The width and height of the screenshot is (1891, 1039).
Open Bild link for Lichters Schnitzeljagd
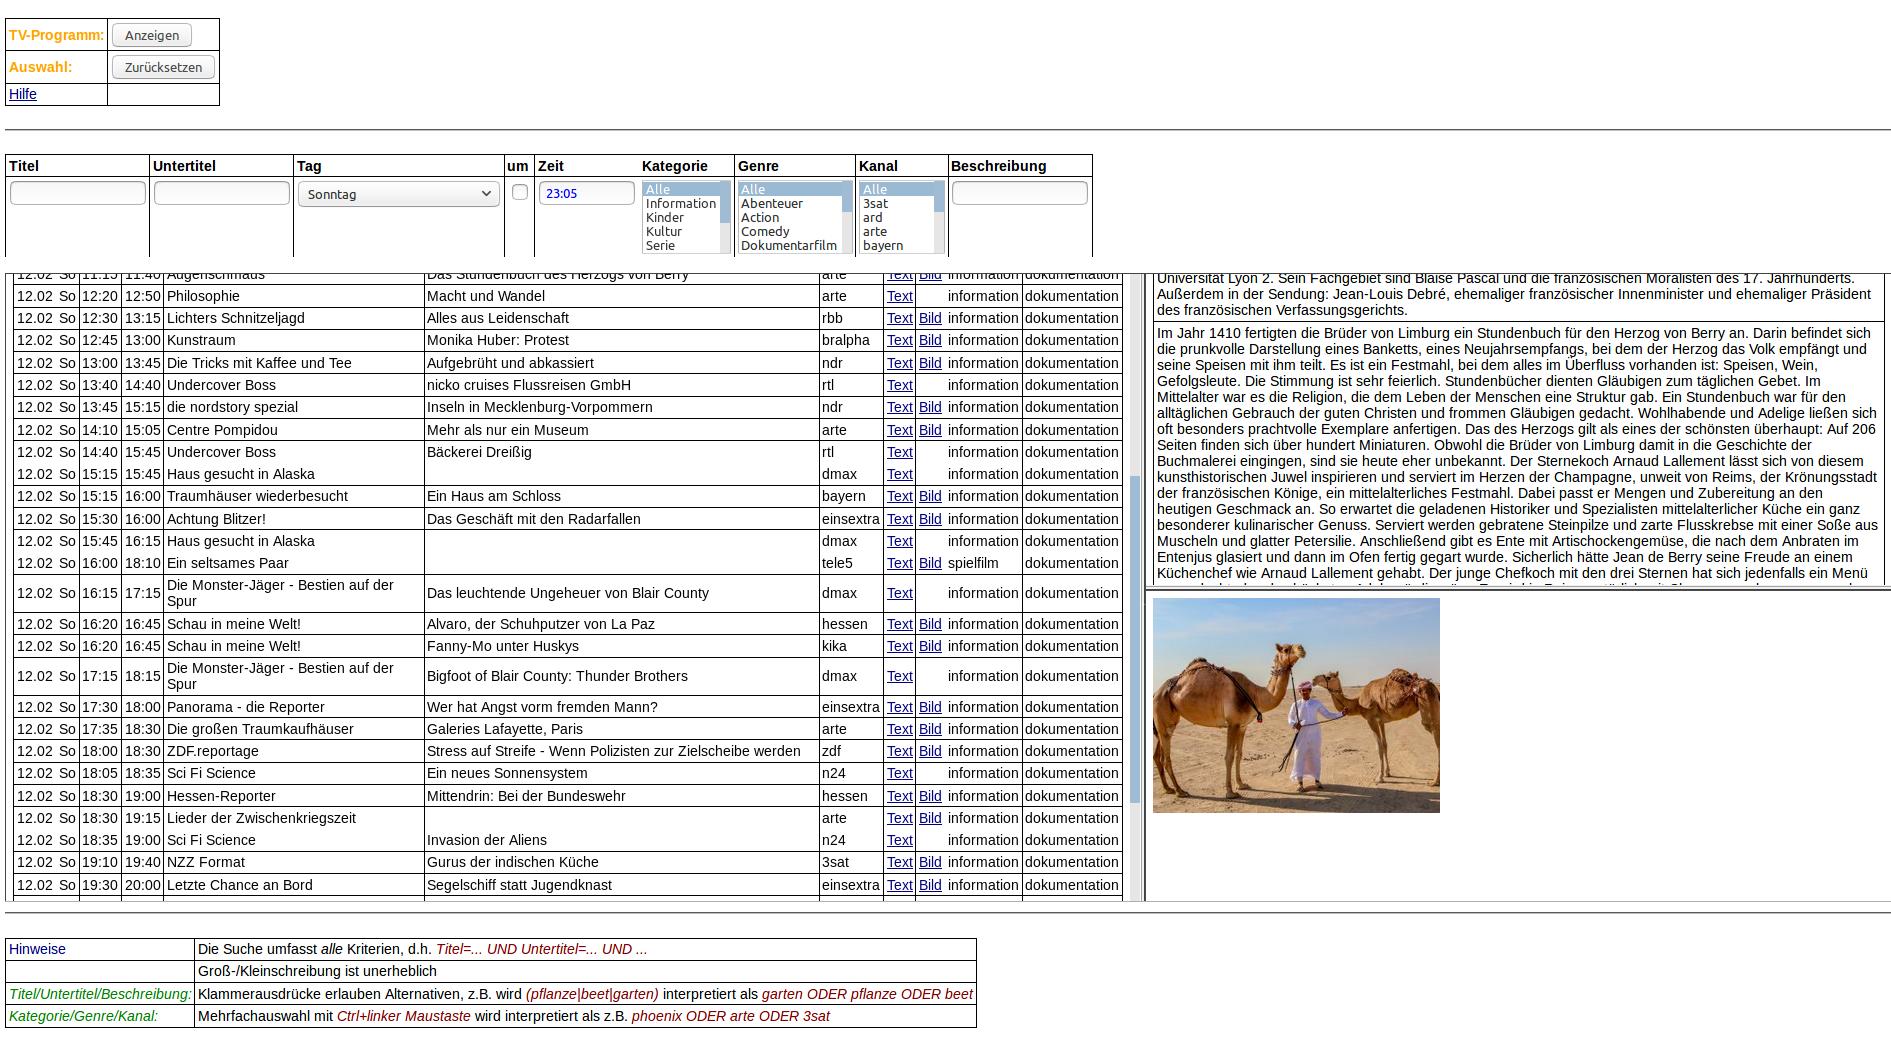tap(930, 318)
